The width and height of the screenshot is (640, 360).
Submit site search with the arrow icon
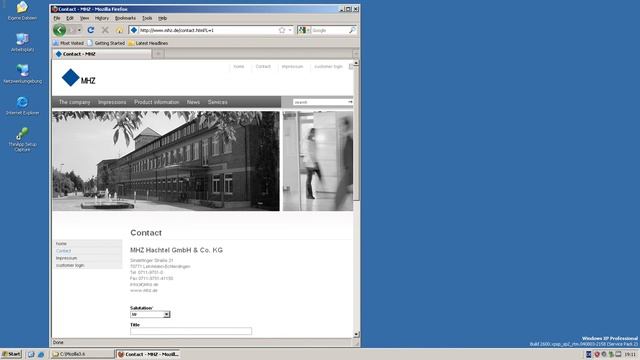[350, 102]
